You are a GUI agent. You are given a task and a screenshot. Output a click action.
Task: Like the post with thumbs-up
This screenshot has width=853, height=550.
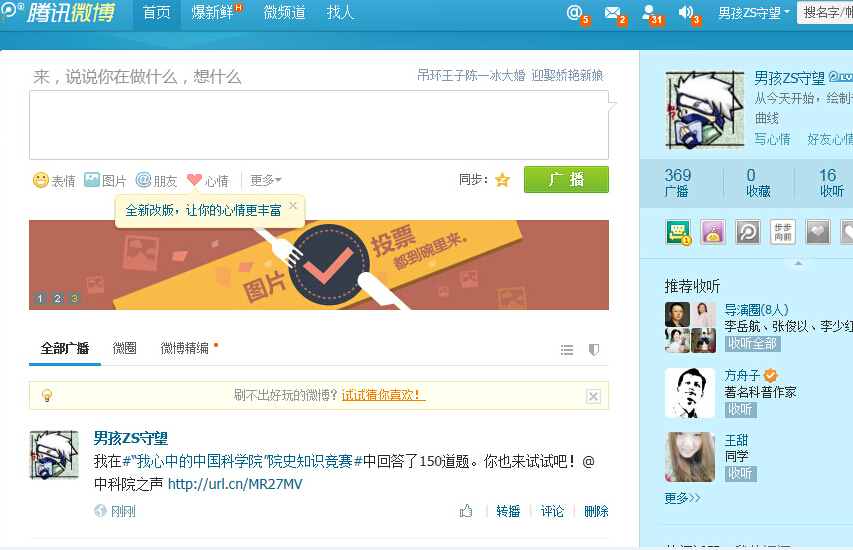466,511
